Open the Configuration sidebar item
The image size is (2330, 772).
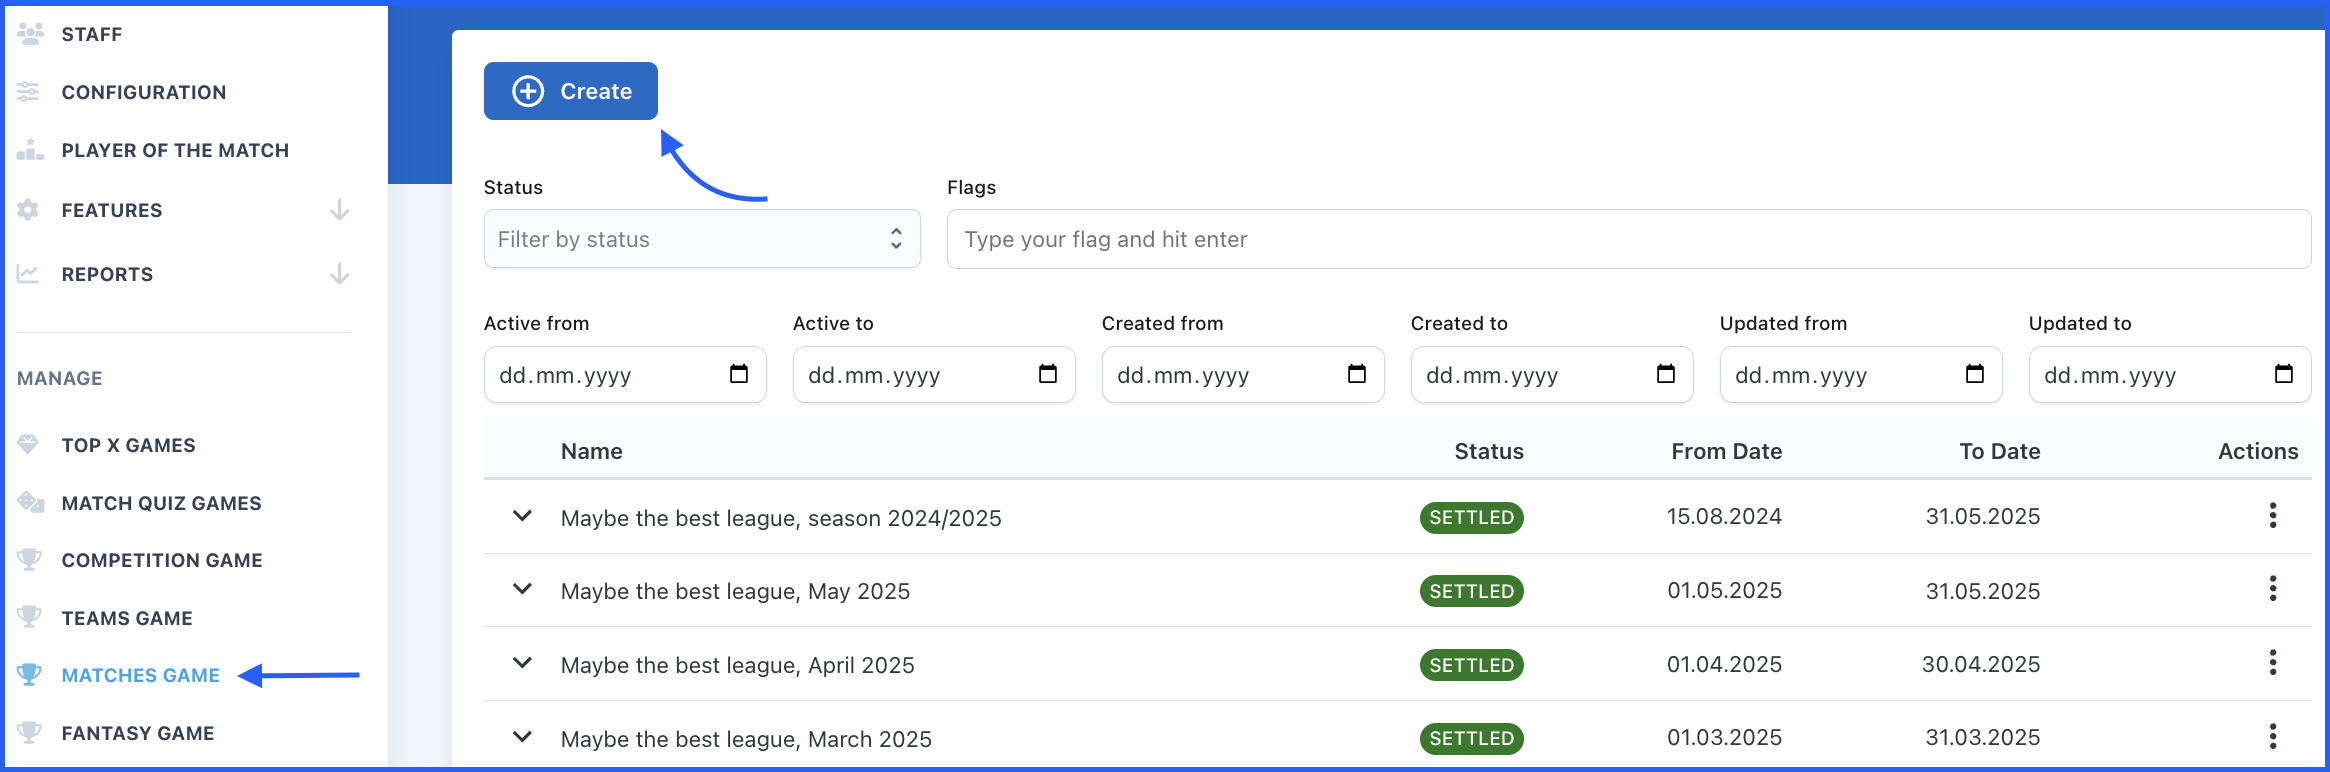[144, 92]
